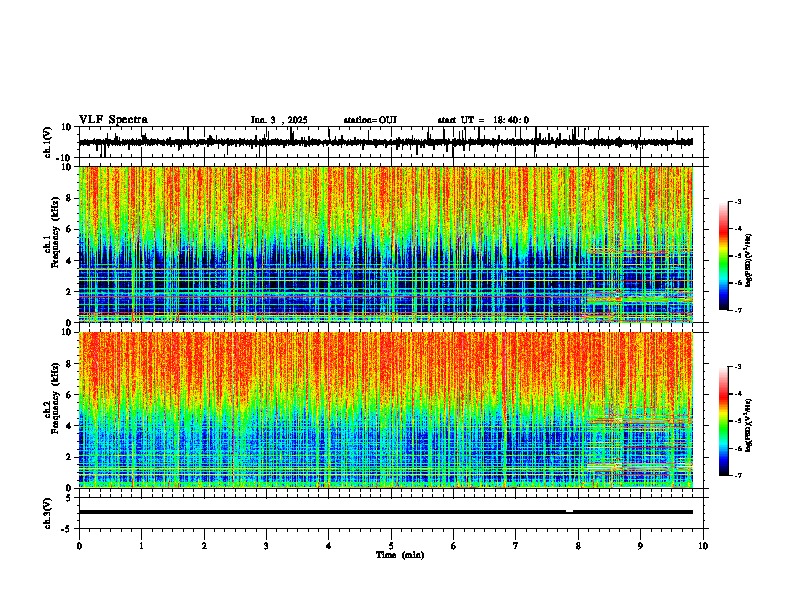
Task: Click the time axis tick label "8"
Action: [578, 546]
